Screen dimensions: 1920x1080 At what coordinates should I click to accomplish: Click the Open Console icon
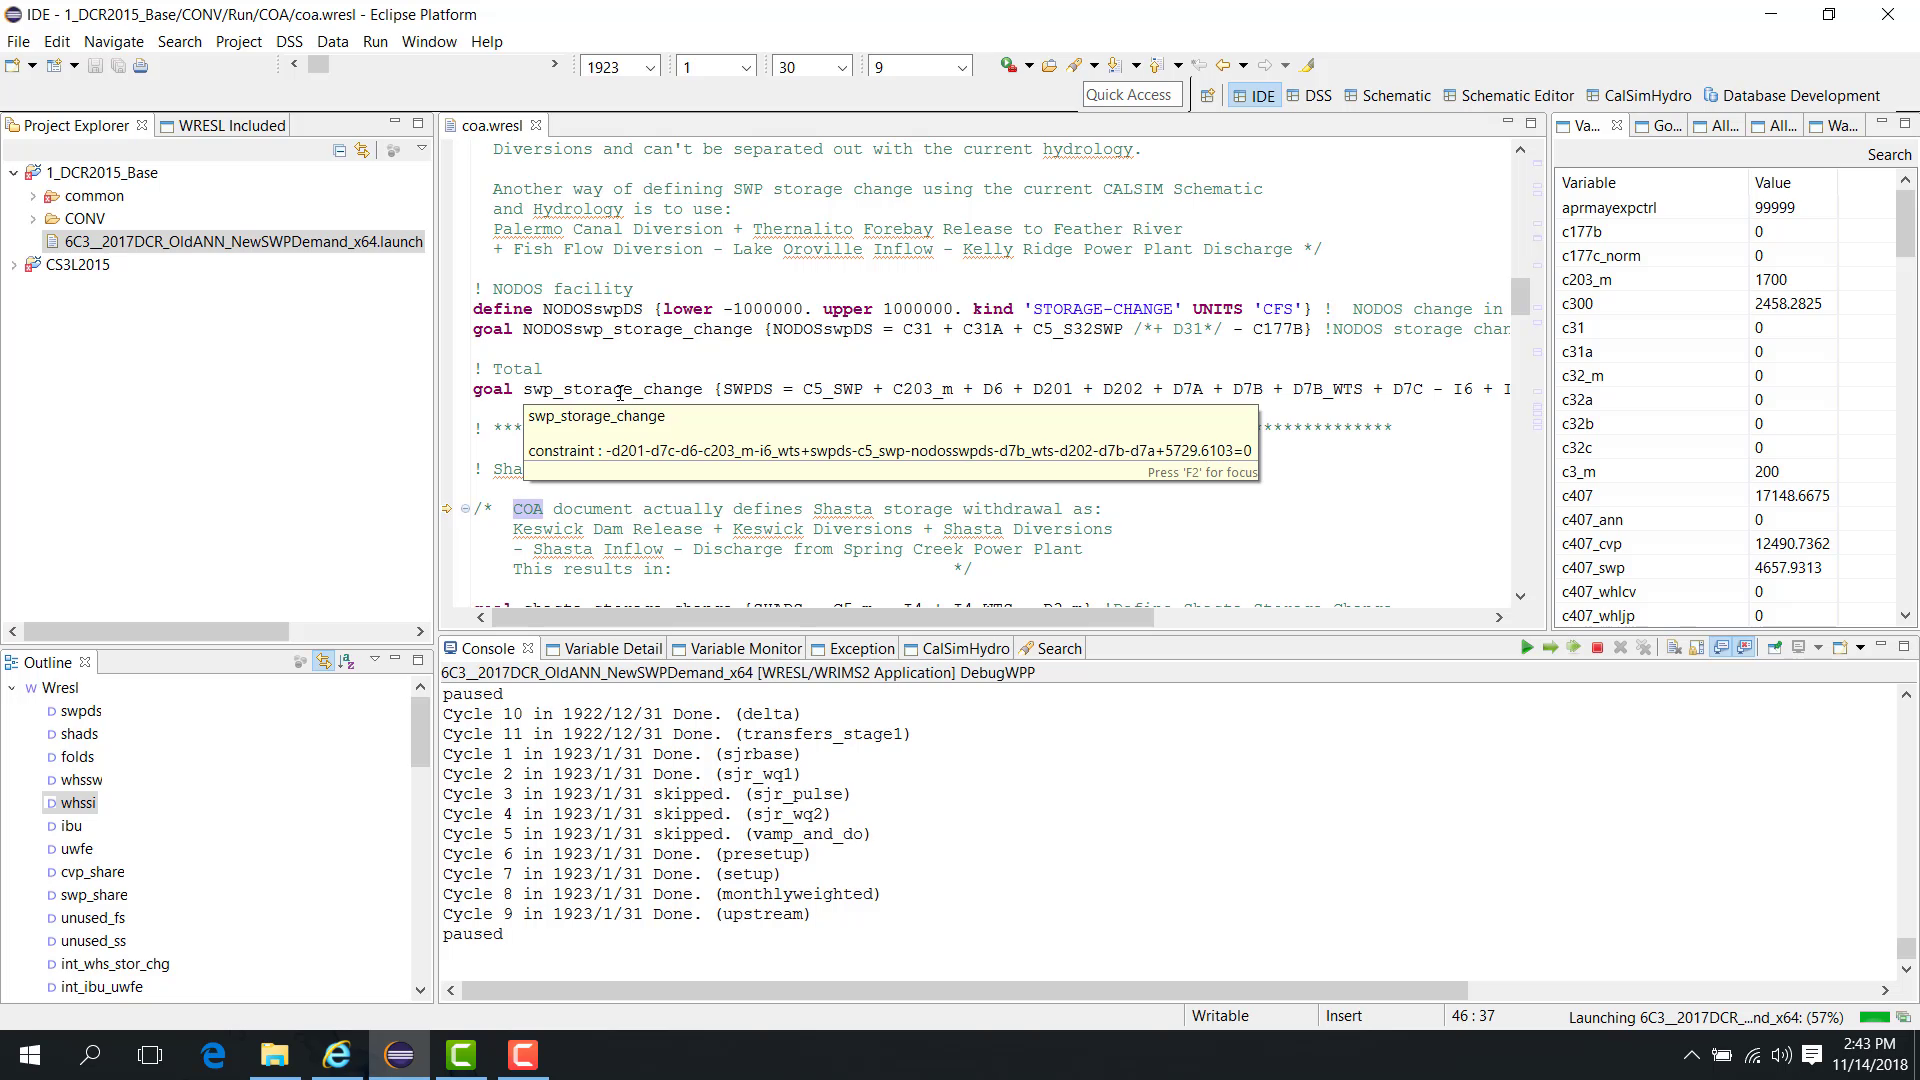[1840, 648]
